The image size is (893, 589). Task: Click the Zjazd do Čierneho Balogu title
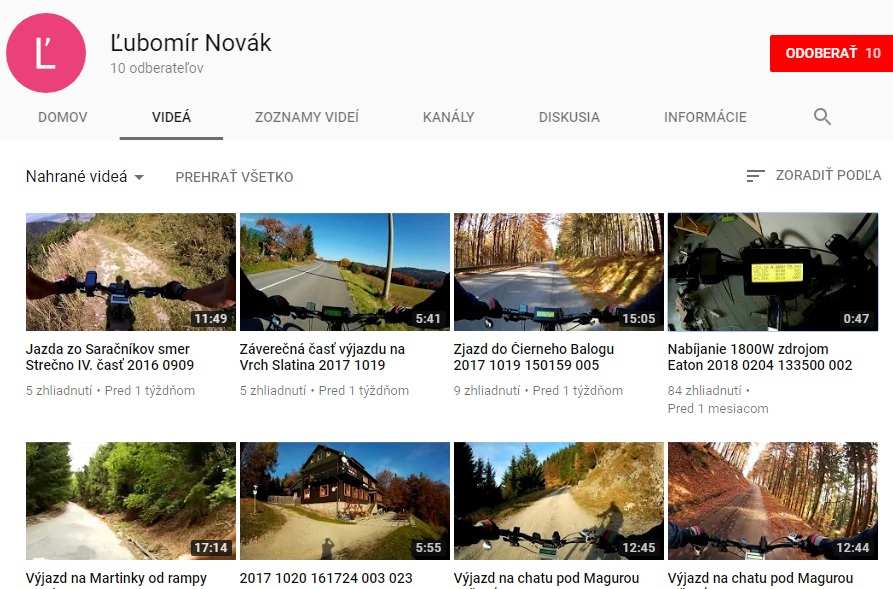tap(534, 357)
